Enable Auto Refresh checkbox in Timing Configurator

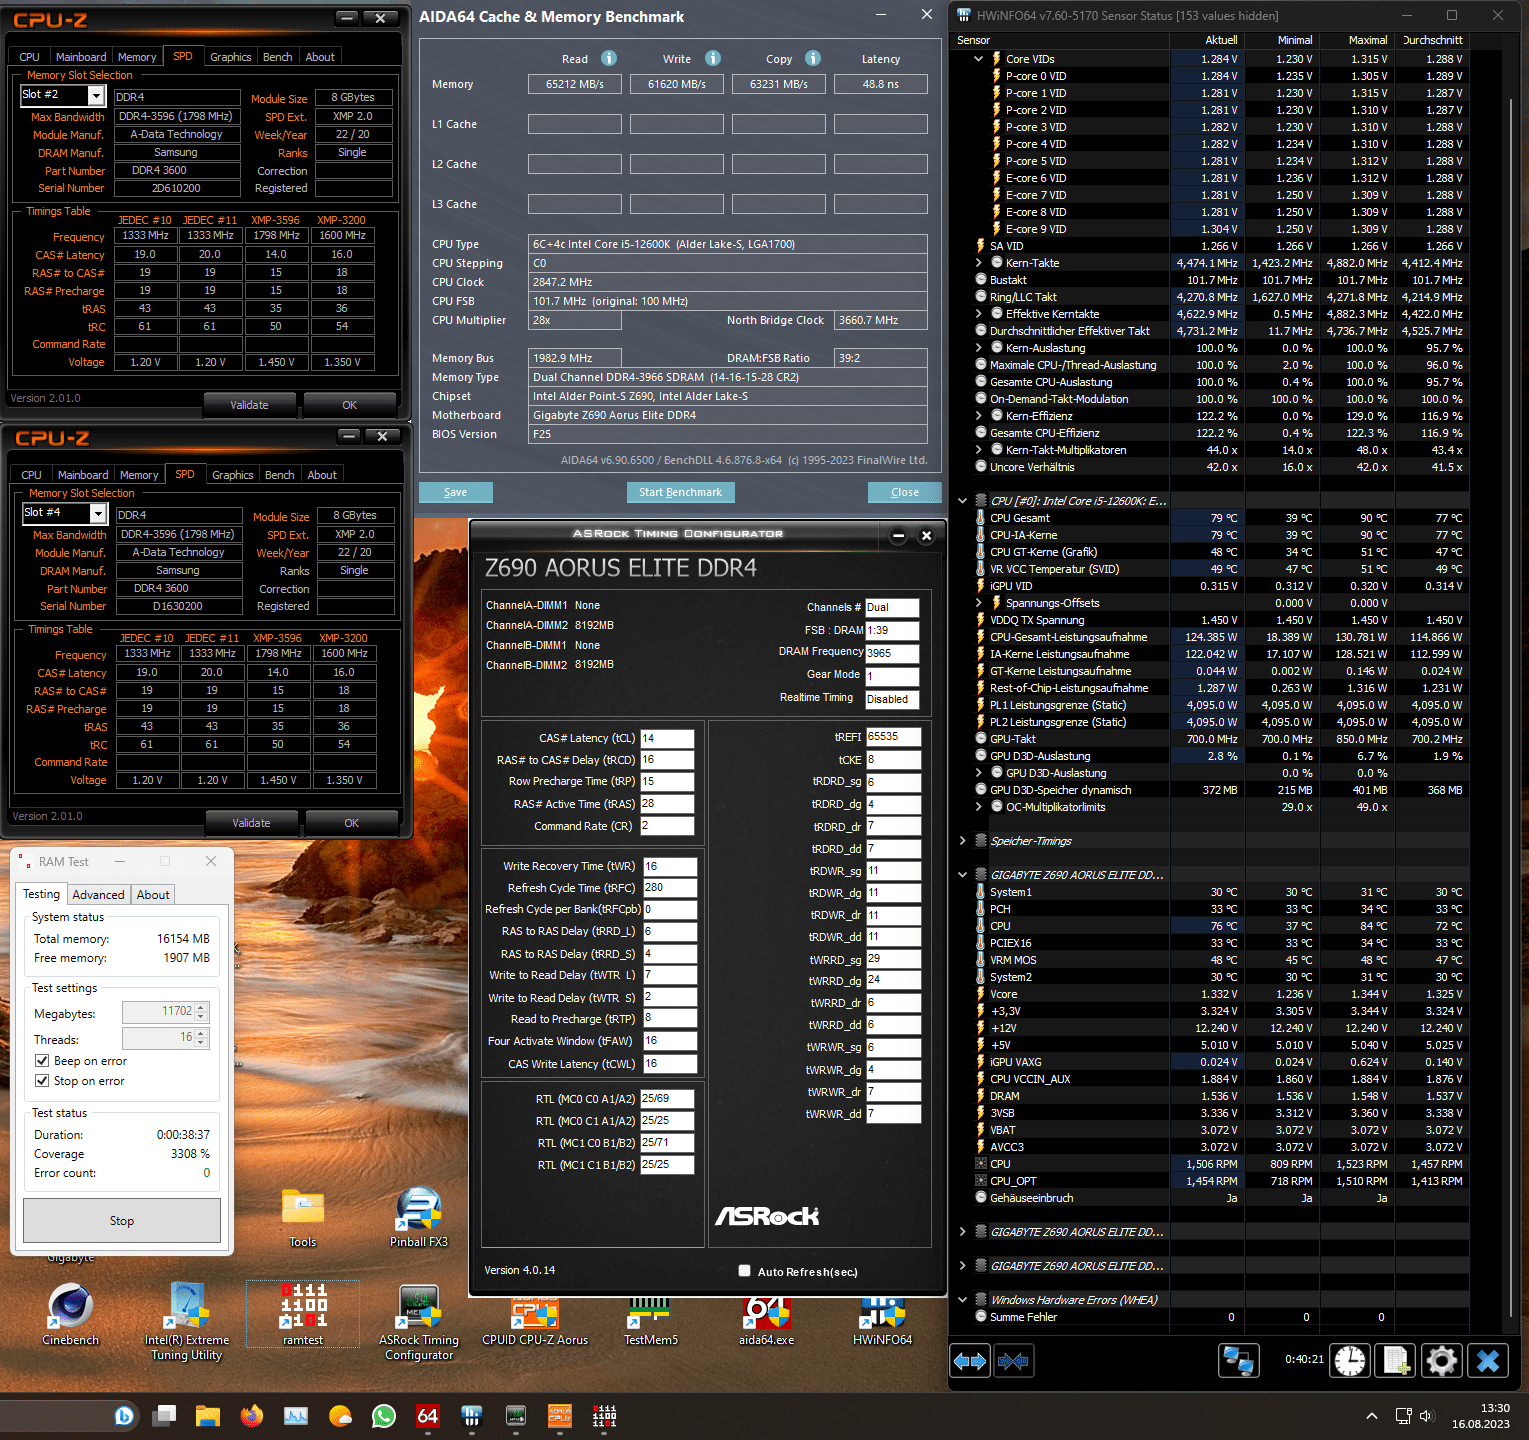coord(744,1271)
